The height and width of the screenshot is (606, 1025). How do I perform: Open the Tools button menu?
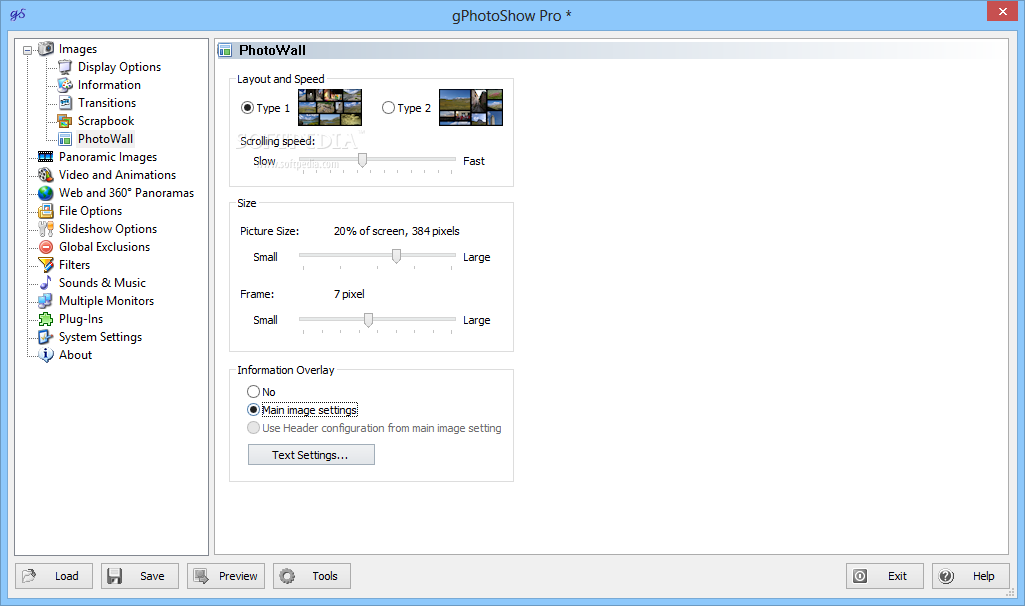[x=312, y=576]
